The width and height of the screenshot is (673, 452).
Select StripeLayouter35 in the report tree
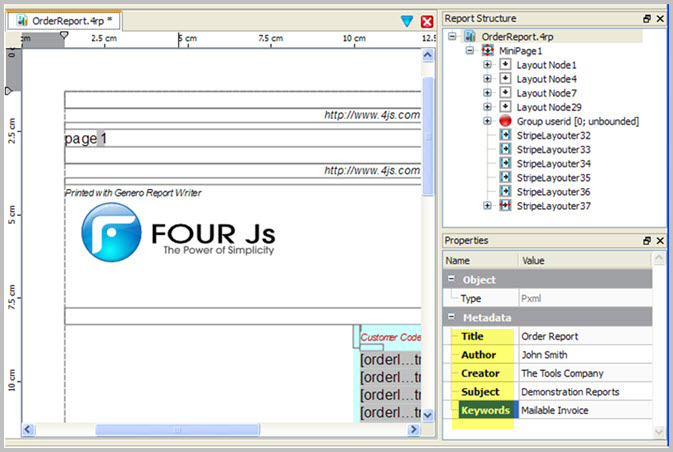pos(554,177)
